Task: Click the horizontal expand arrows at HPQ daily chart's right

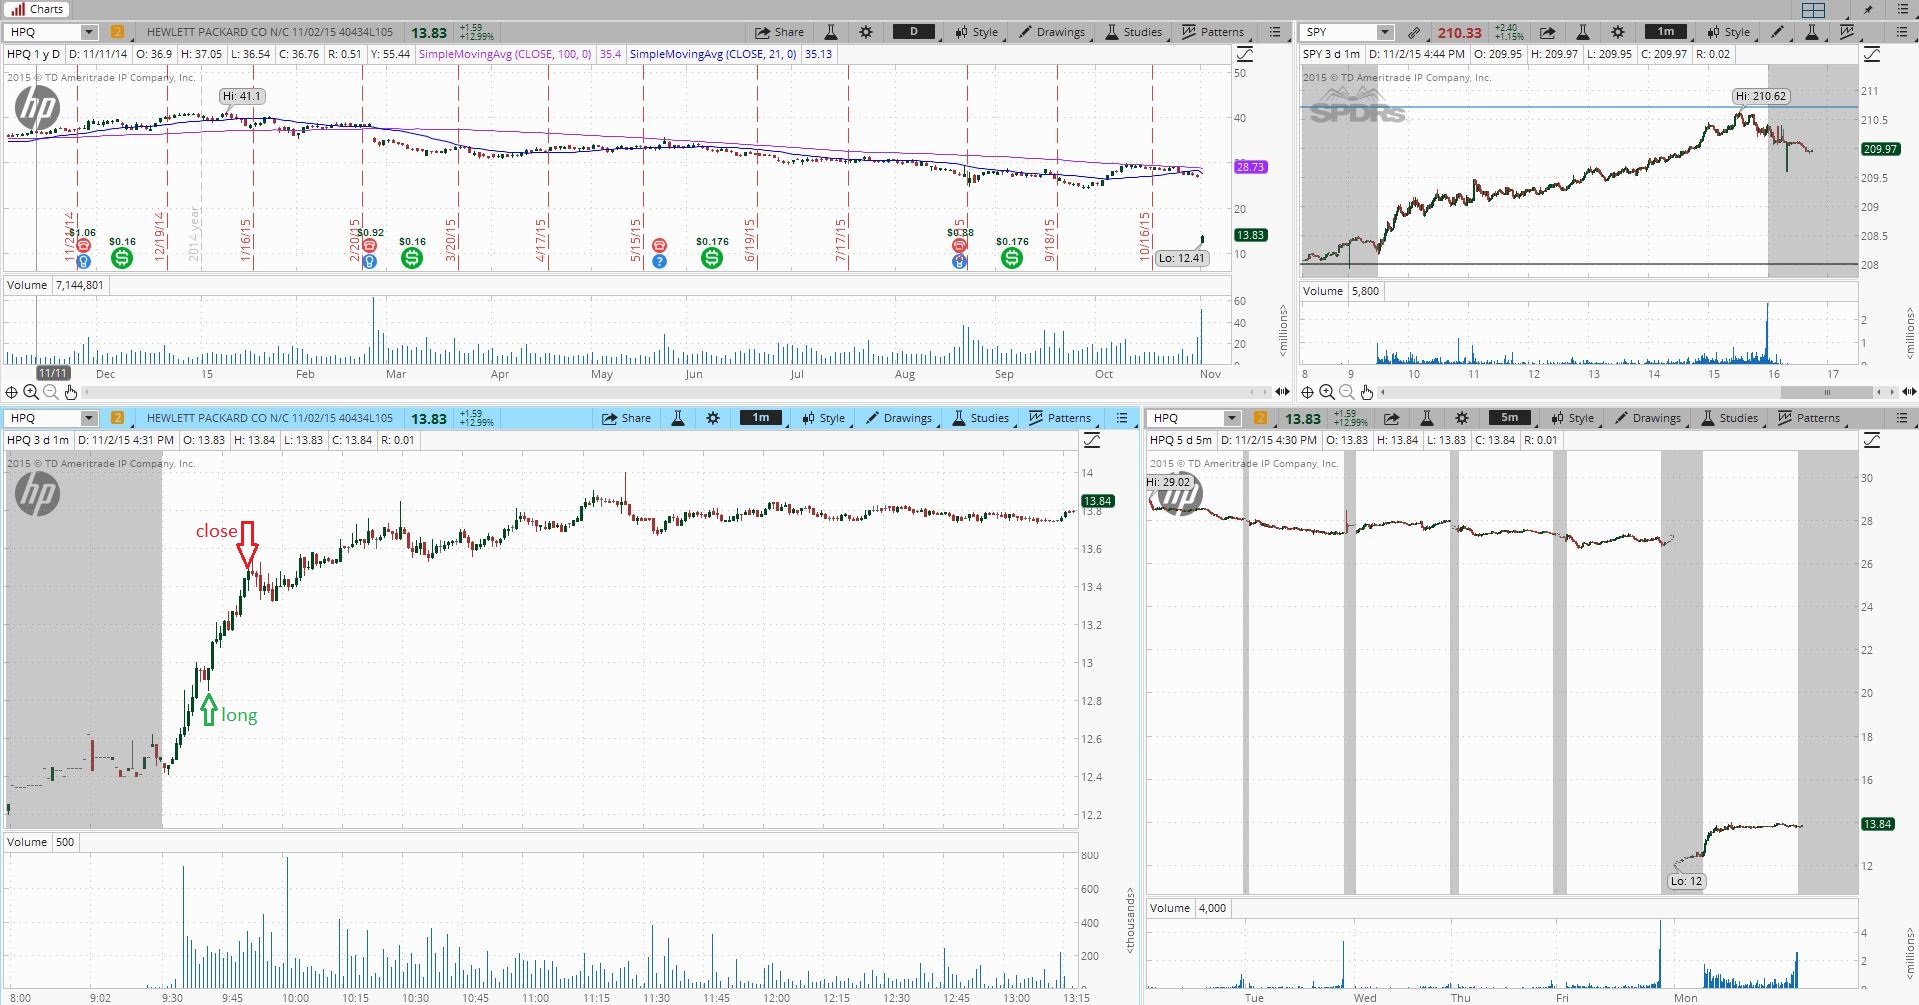Action: pos(1283,392)
